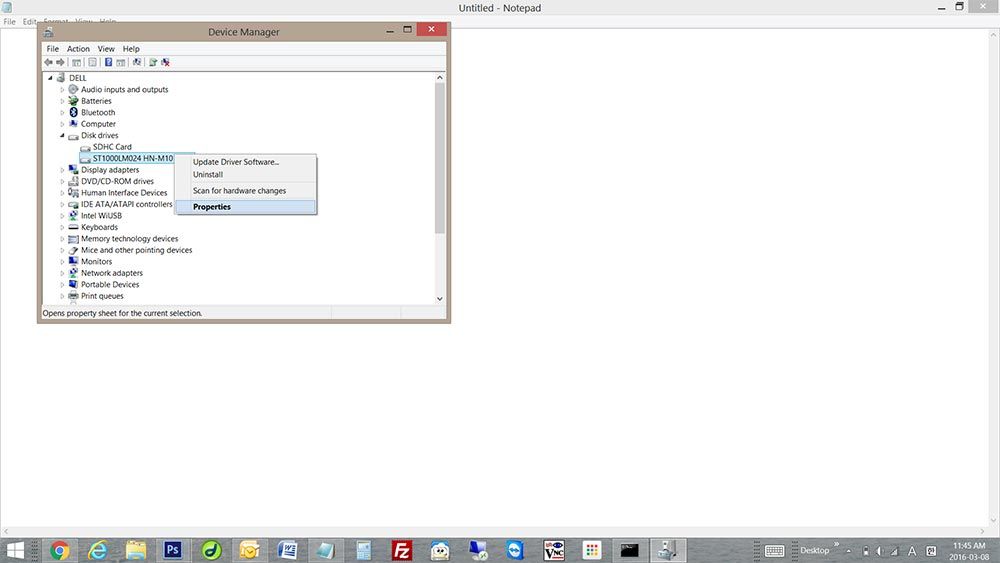This screenshot has height=563, width=1000.
Task: Click the Properties sheet toolbar icon
Action: pos(92,62)
